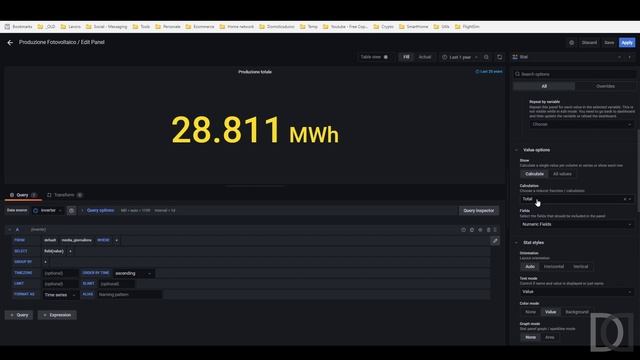This screenshot has width=640, height=360.
Task: Click the Stat visualization icon
Action: (x=515, y=57)
